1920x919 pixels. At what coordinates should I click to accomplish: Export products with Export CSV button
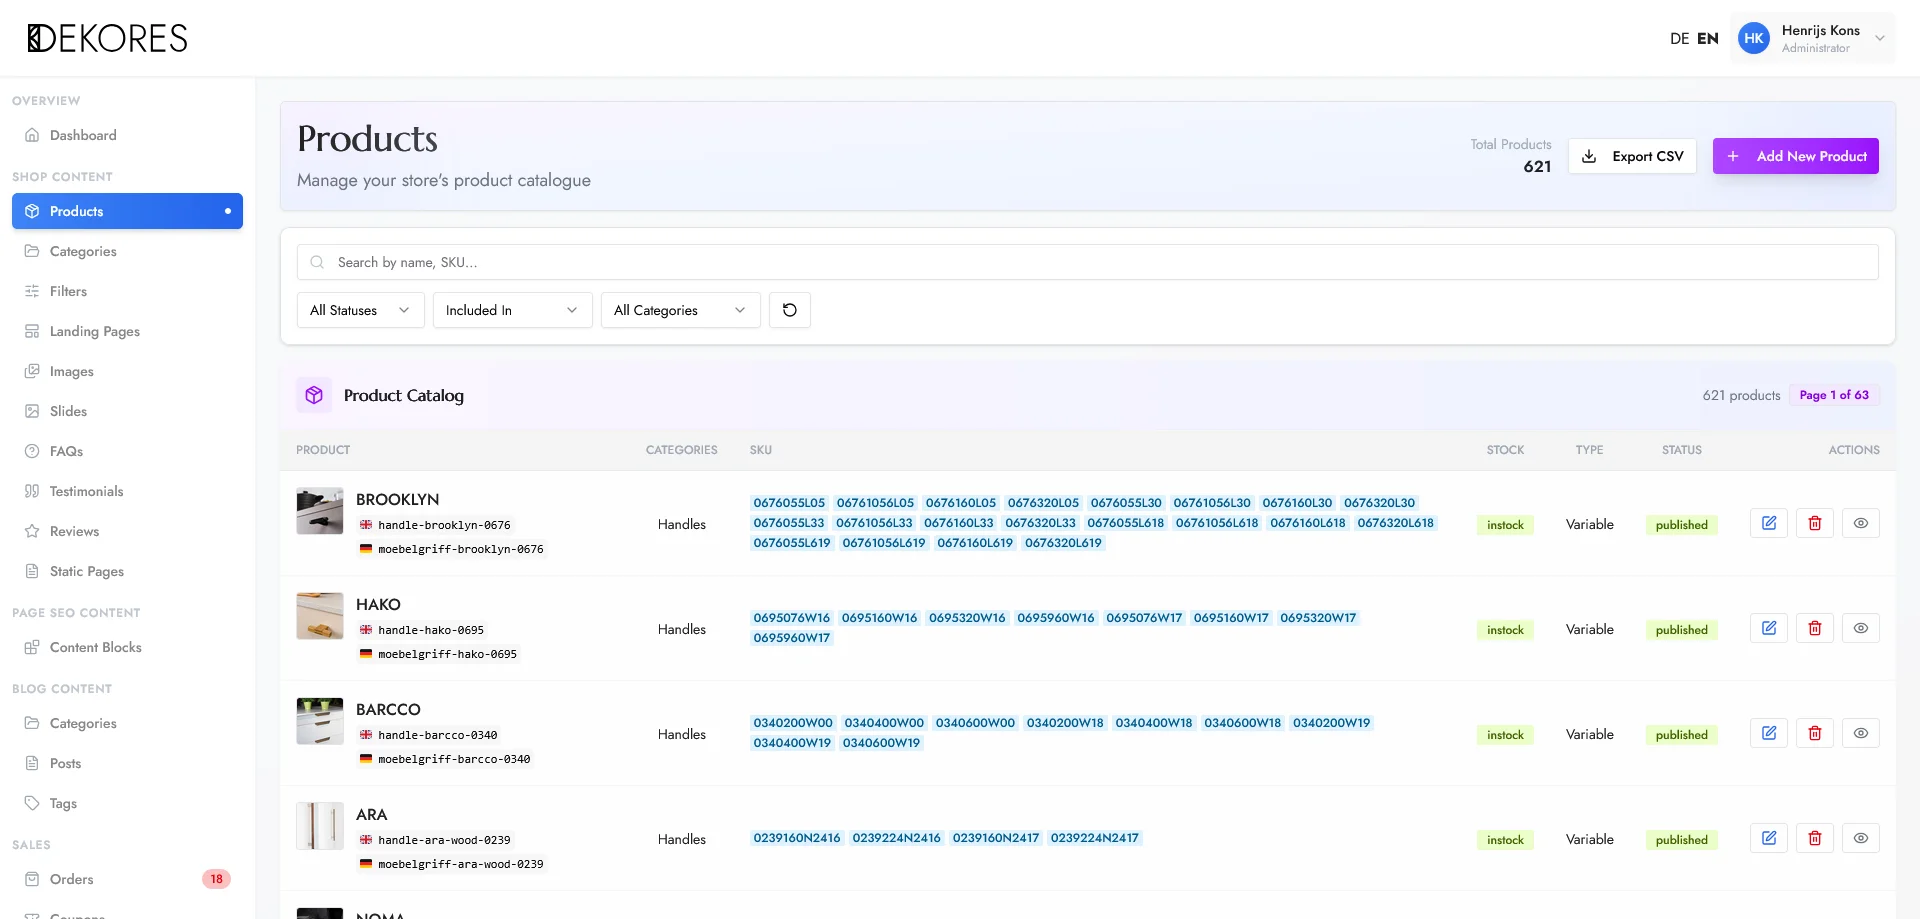click(x=1632, y=156)
